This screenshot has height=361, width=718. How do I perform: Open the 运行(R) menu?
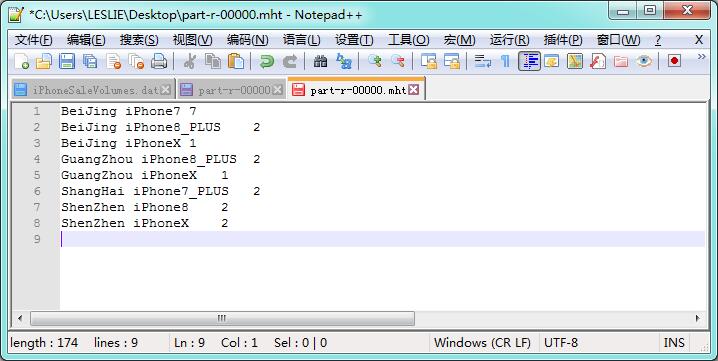click(x=510, y=40)
